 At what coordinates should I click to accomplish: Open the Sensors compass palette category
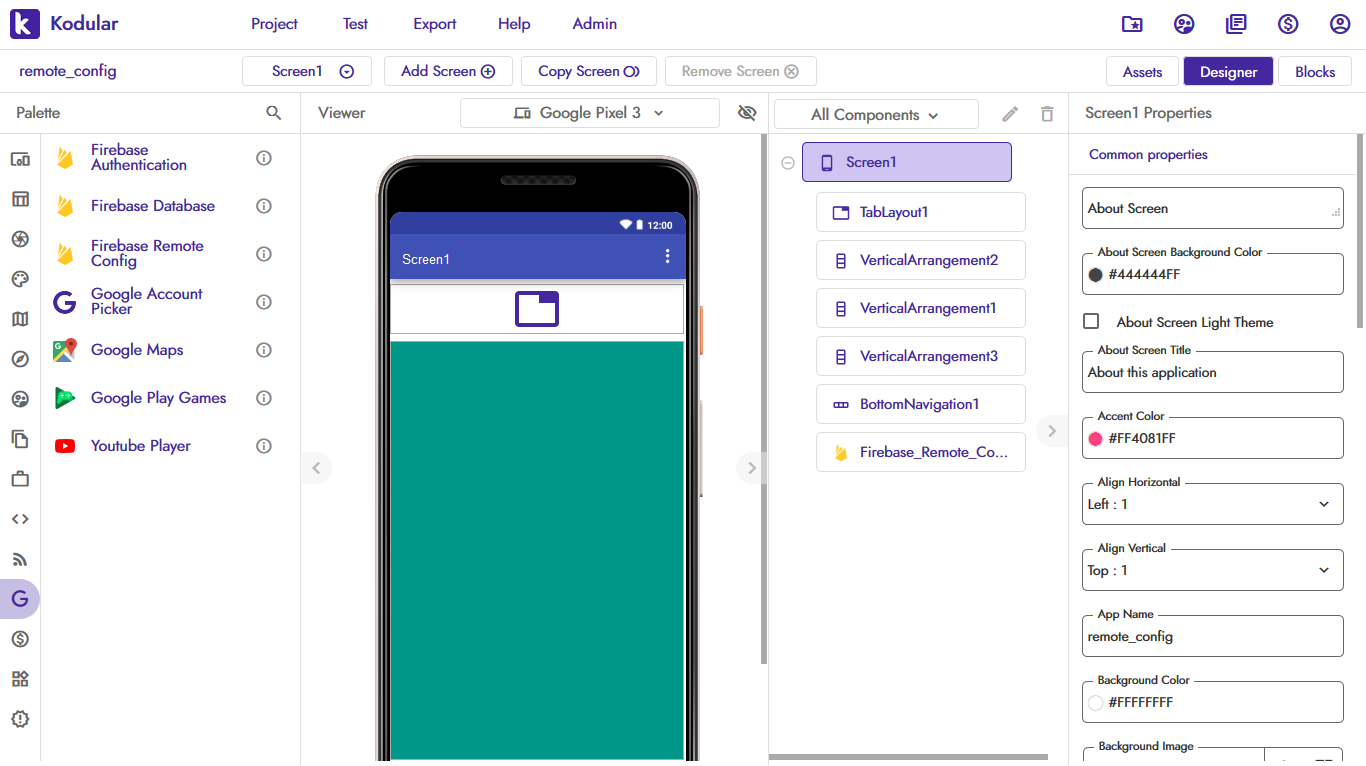(20, 359)
